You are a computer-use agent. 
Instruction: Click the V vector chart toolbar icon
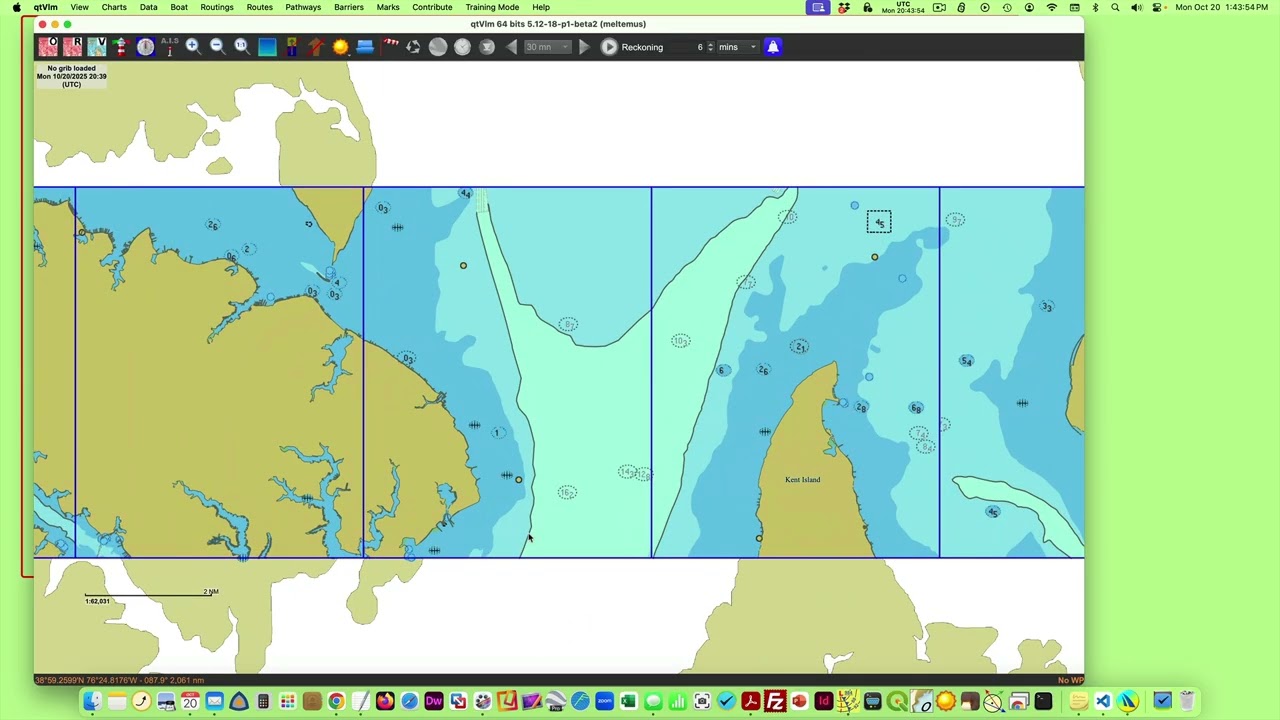click(97, 46)
